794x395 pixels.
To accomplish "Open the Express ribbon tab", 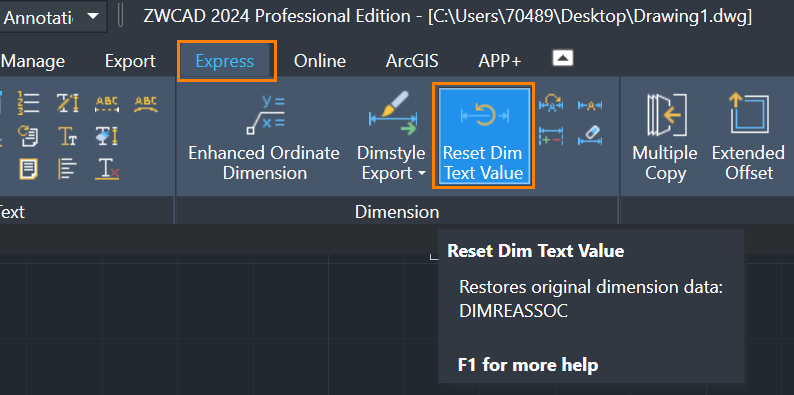I will coord(225,61).
